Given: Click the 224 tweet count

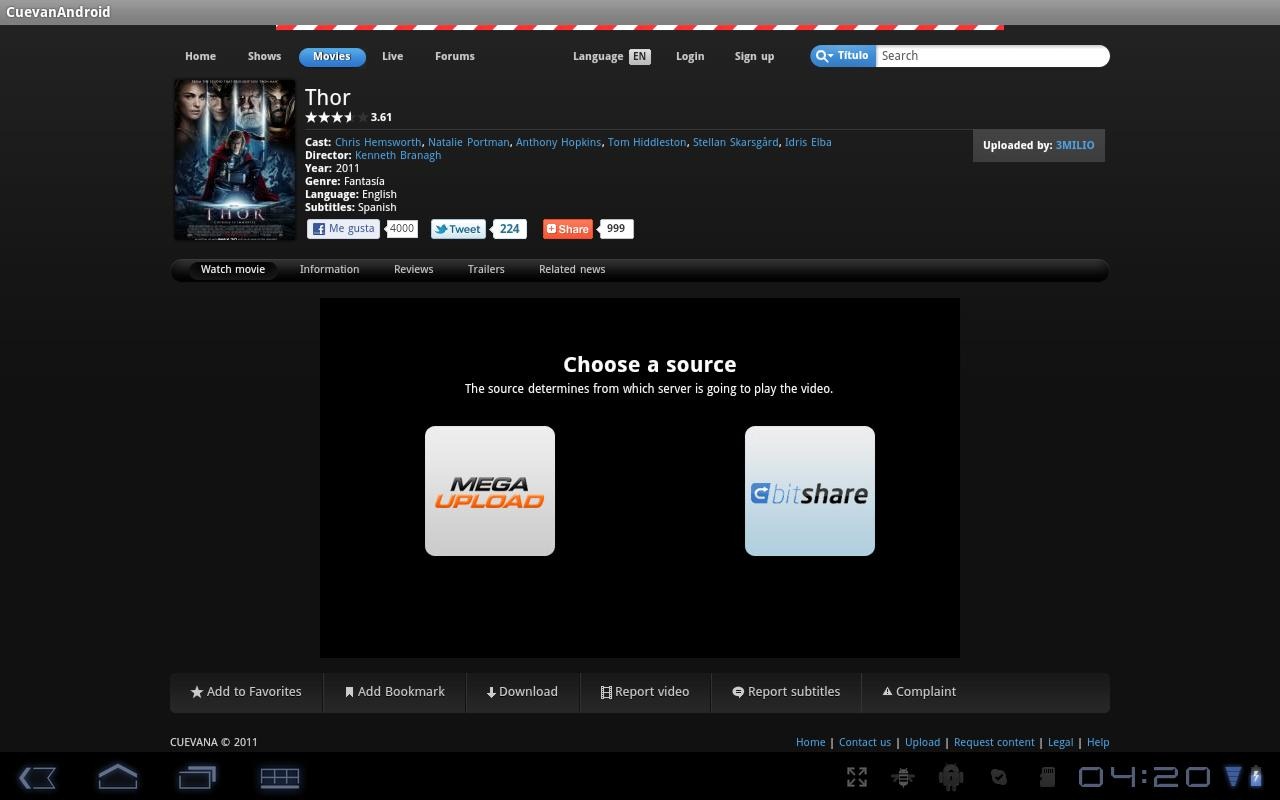Looking at the screenshot, I should (x=510, y=229).
